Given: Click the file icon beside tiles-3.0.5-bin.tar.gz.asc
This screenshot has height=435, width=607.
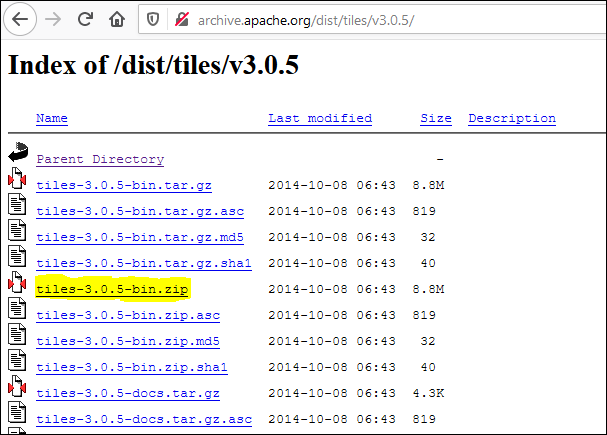Looking at the screenshot, I should click(x=17, y=204).
